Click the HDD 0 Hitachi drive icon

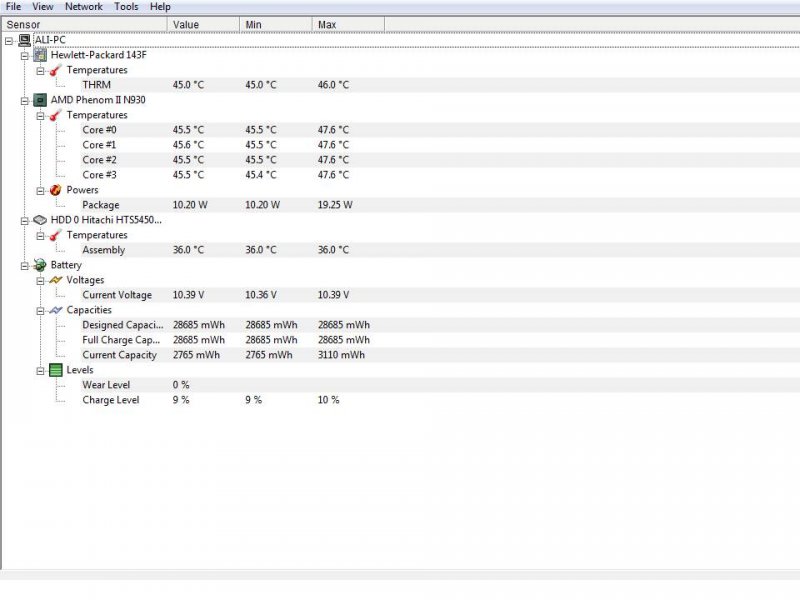40,220
